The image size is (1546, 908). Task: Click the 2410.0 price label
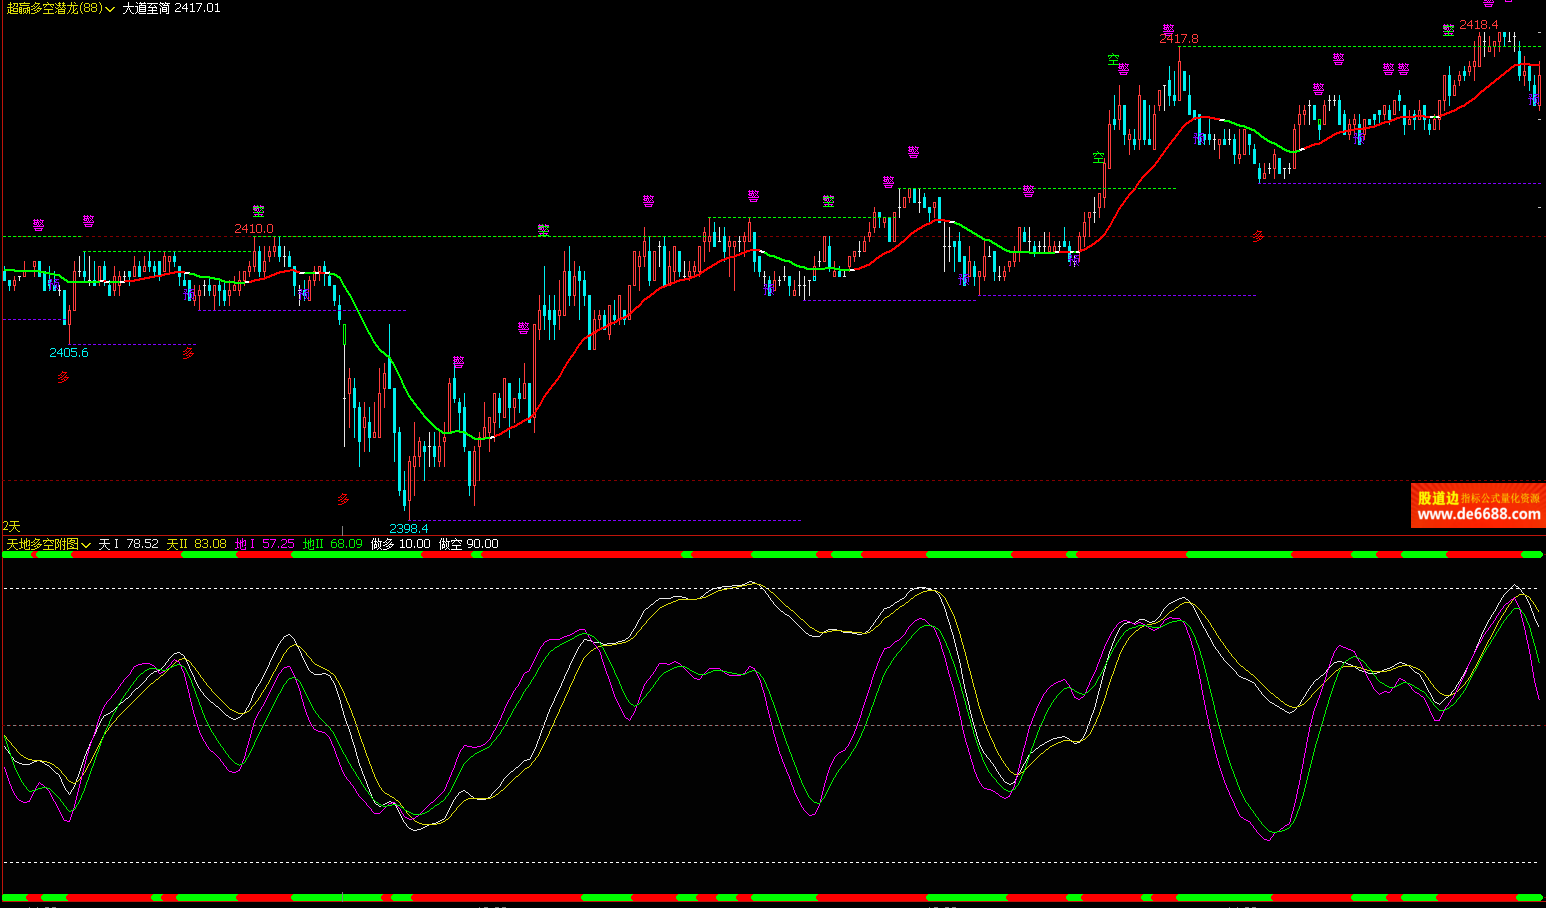(x=254, y=228)
